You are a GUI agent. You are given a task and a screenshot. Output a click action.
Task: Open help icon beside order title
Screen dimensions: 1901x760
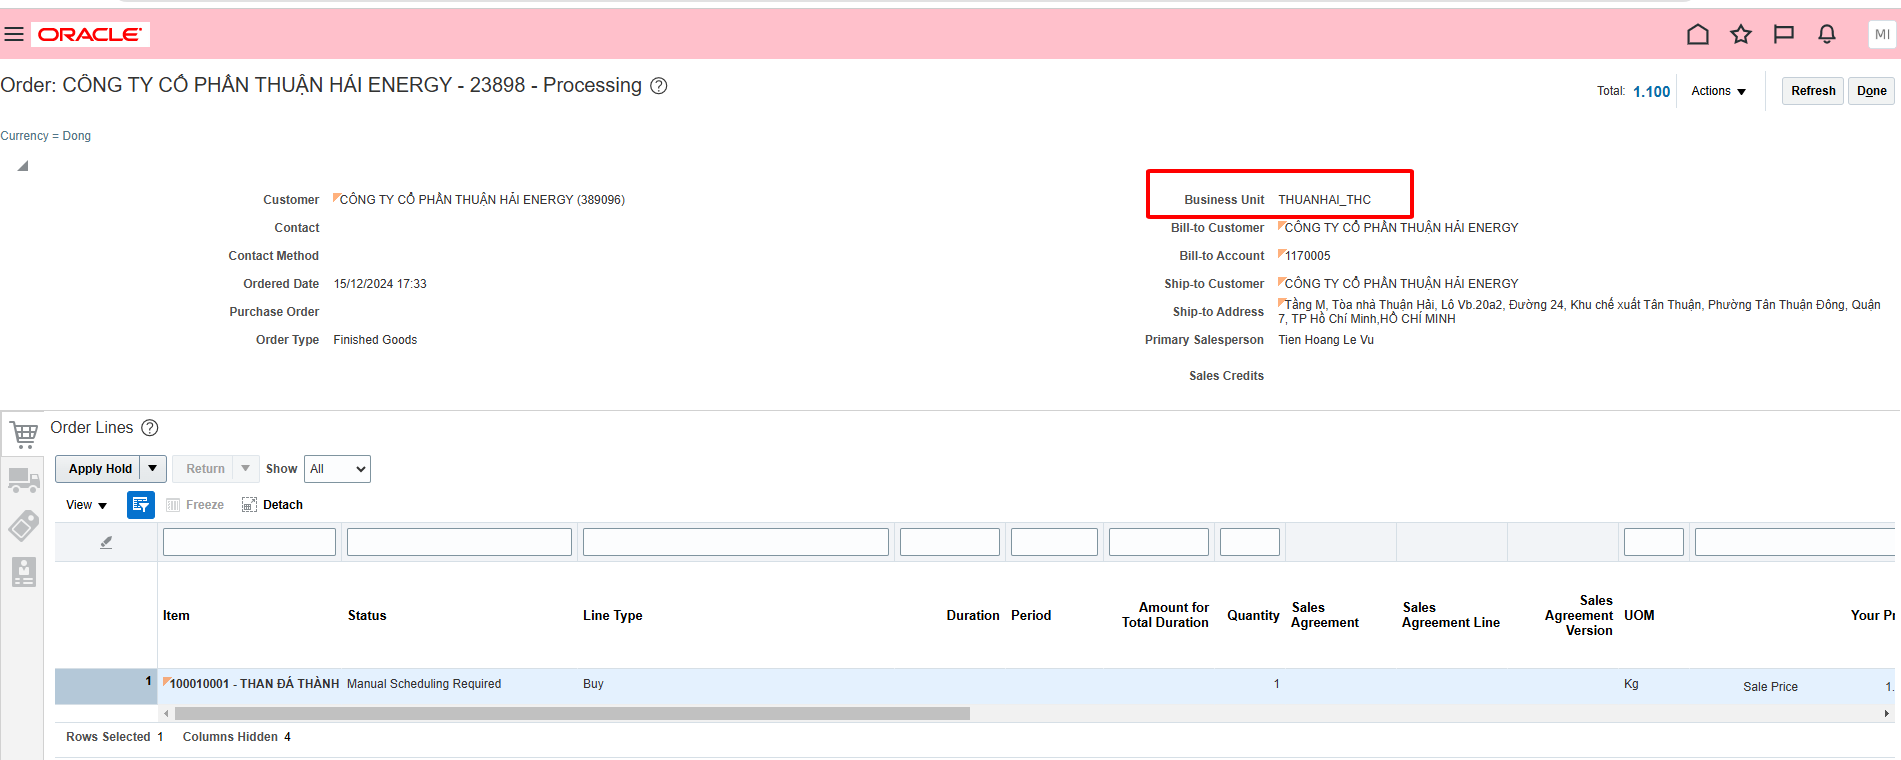click(659, 86)
